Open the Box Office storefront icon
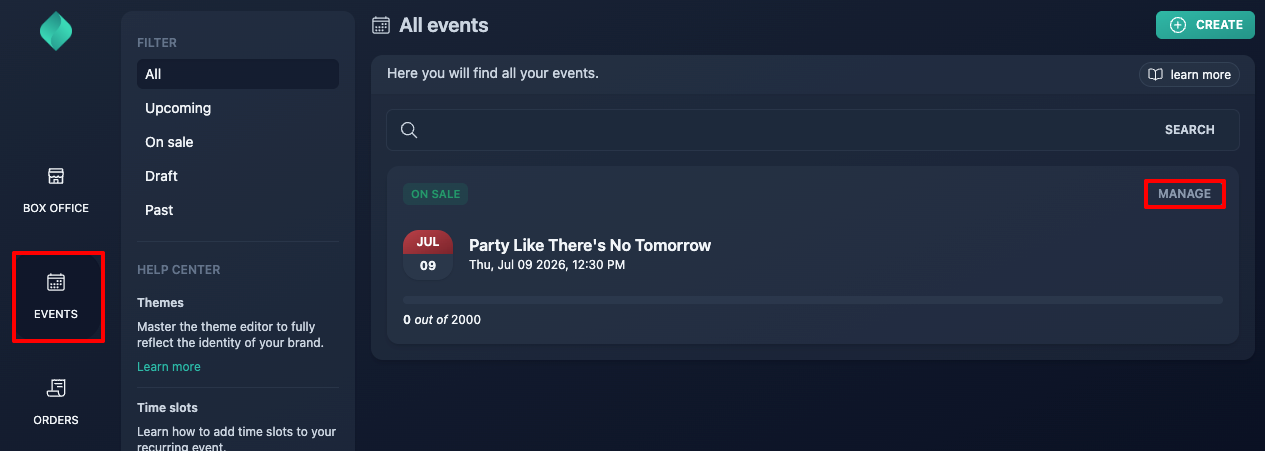 pos(56,176)
